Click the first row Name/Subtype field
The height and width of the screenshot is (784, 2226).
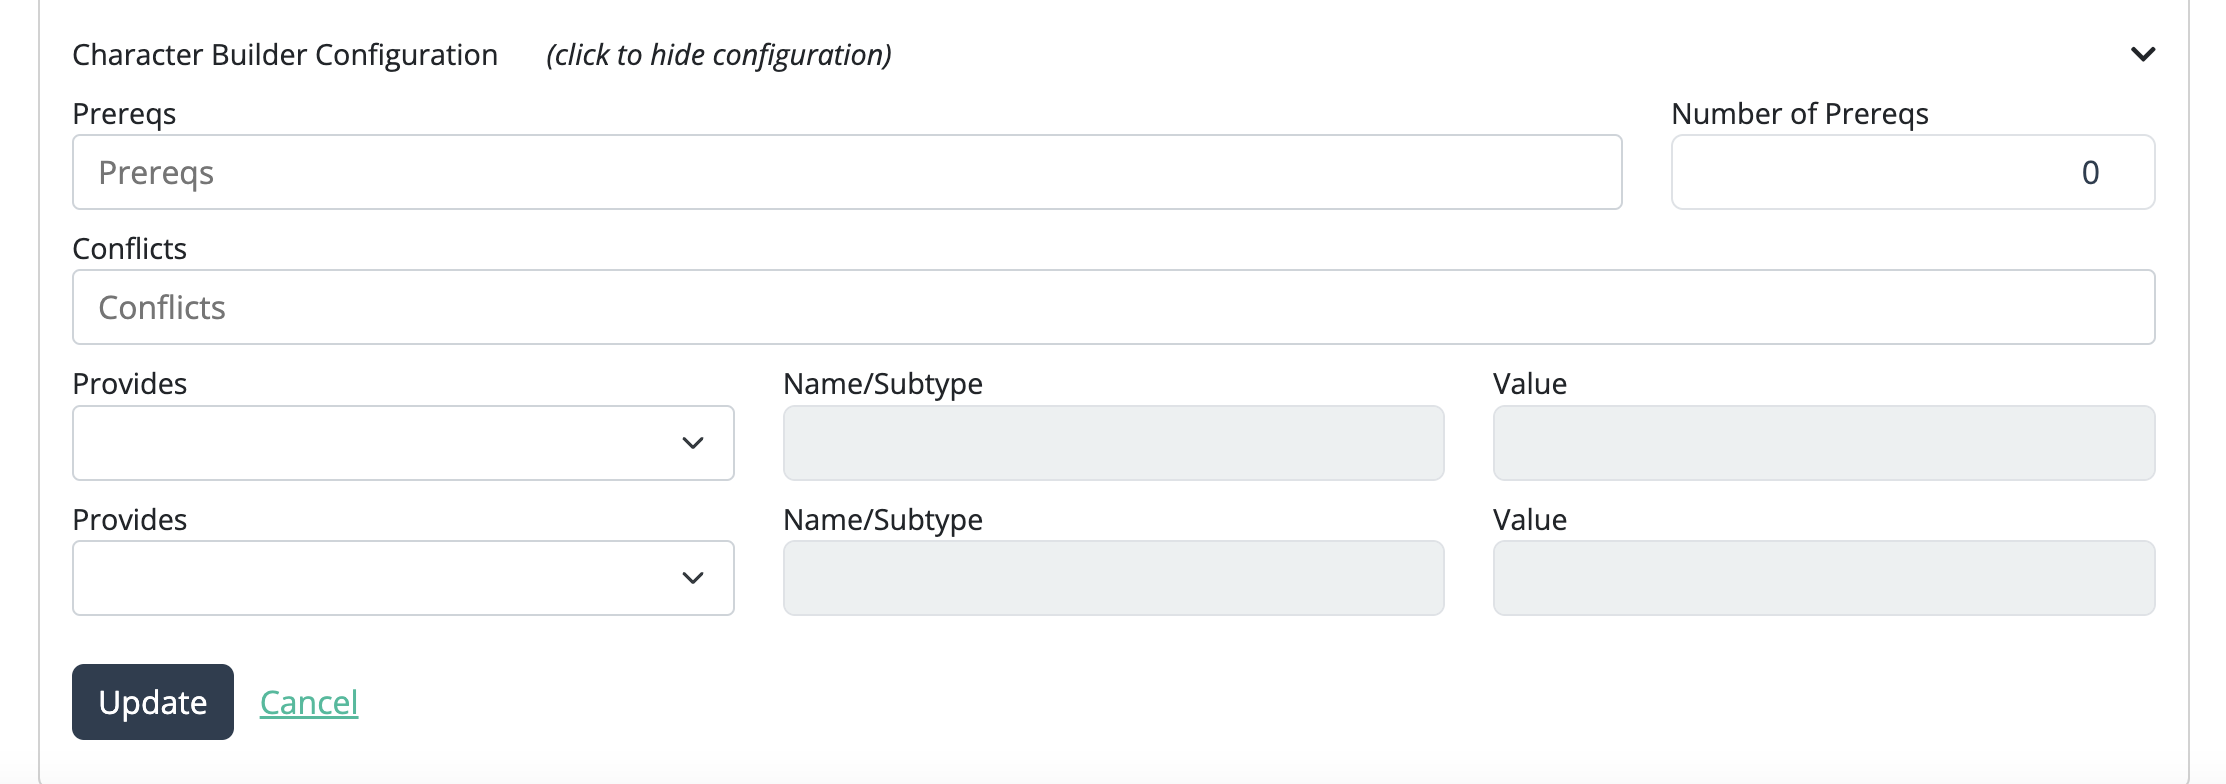(x=1113, y=443)
